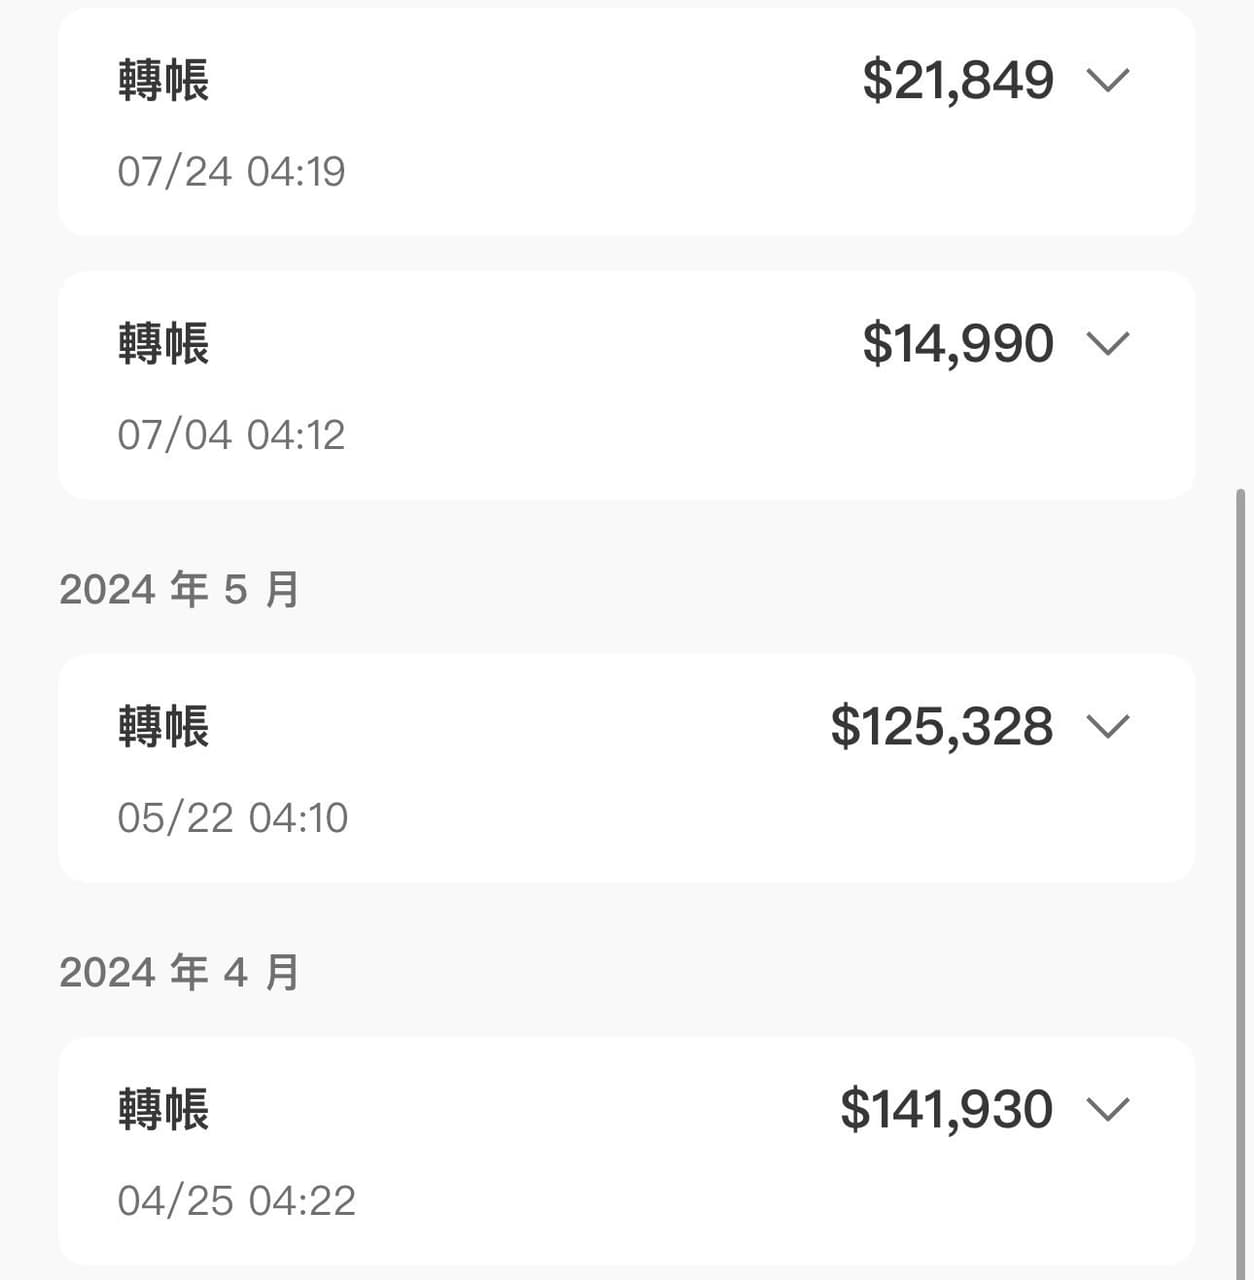
Task: Select the 轉帳 label for 05/22
Action: coord(163,726)
